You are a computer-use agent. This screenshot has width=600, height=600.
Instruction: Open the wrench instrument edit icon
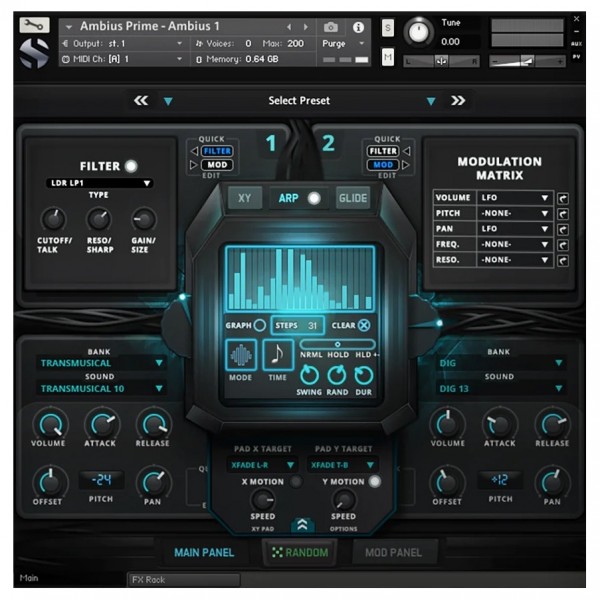coord(34,25)
